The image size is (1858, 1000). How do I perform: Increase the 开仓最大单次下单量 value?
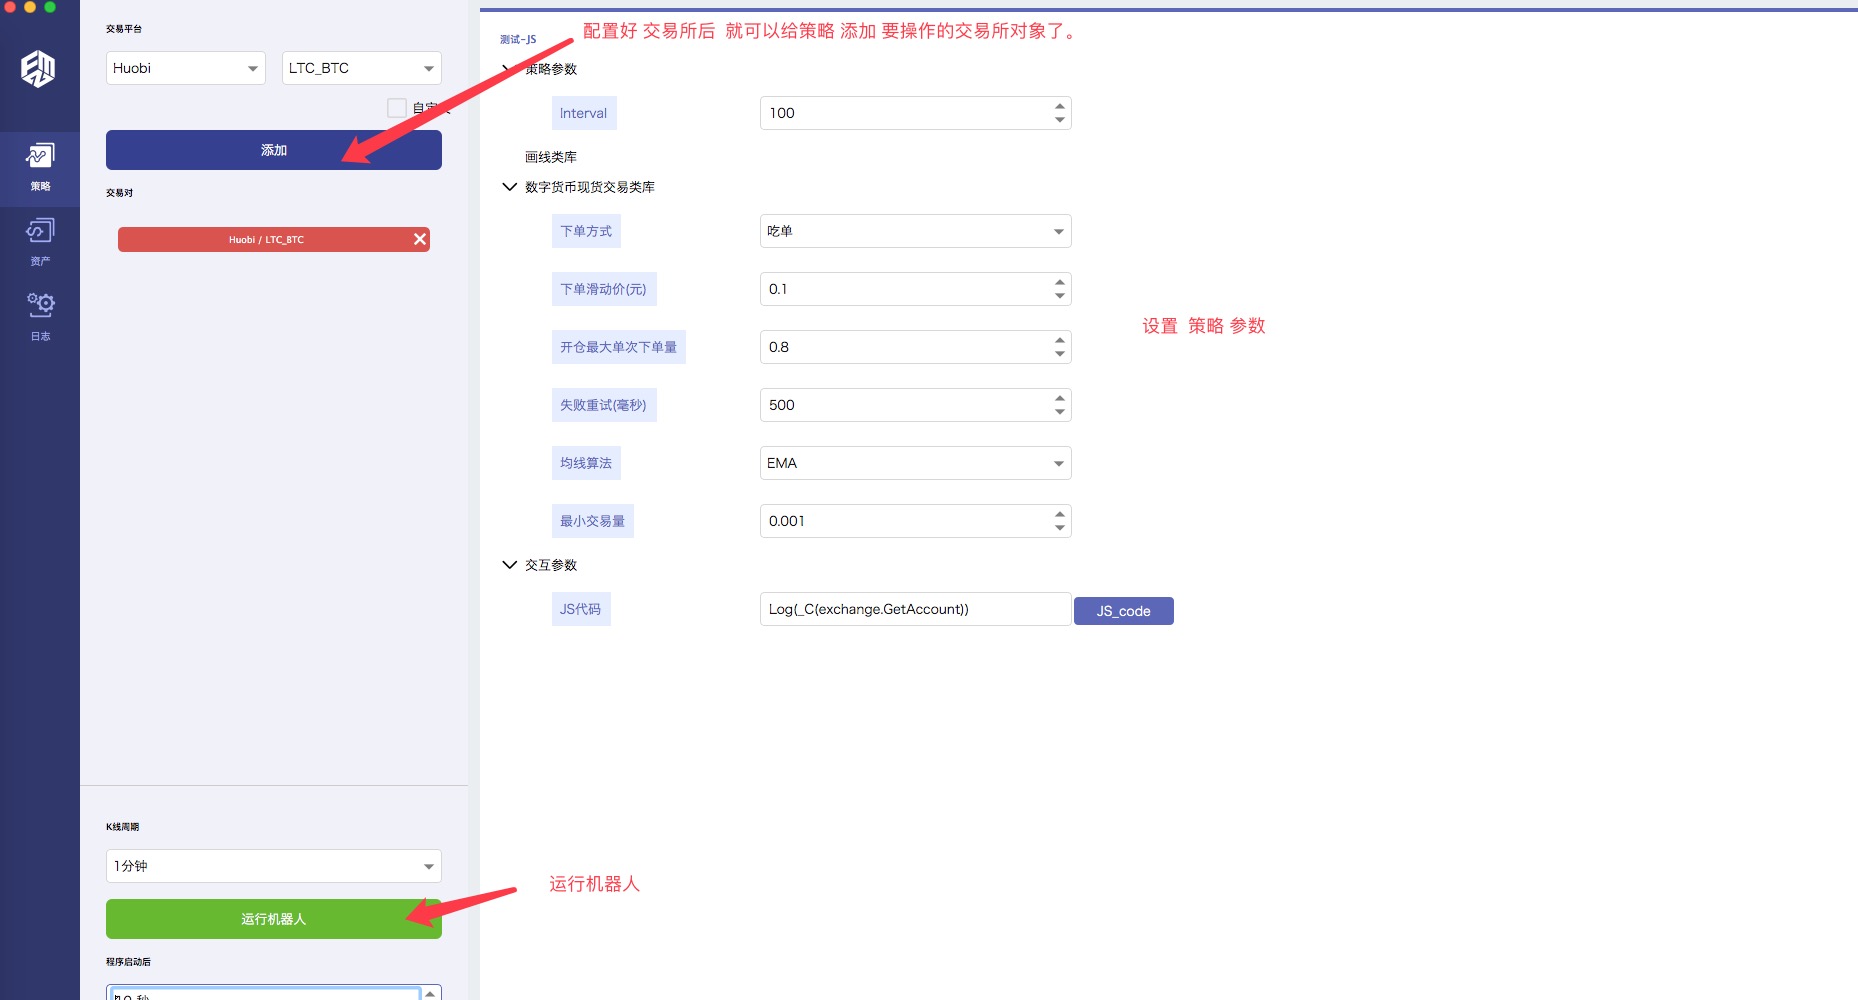pos(1060,340)
